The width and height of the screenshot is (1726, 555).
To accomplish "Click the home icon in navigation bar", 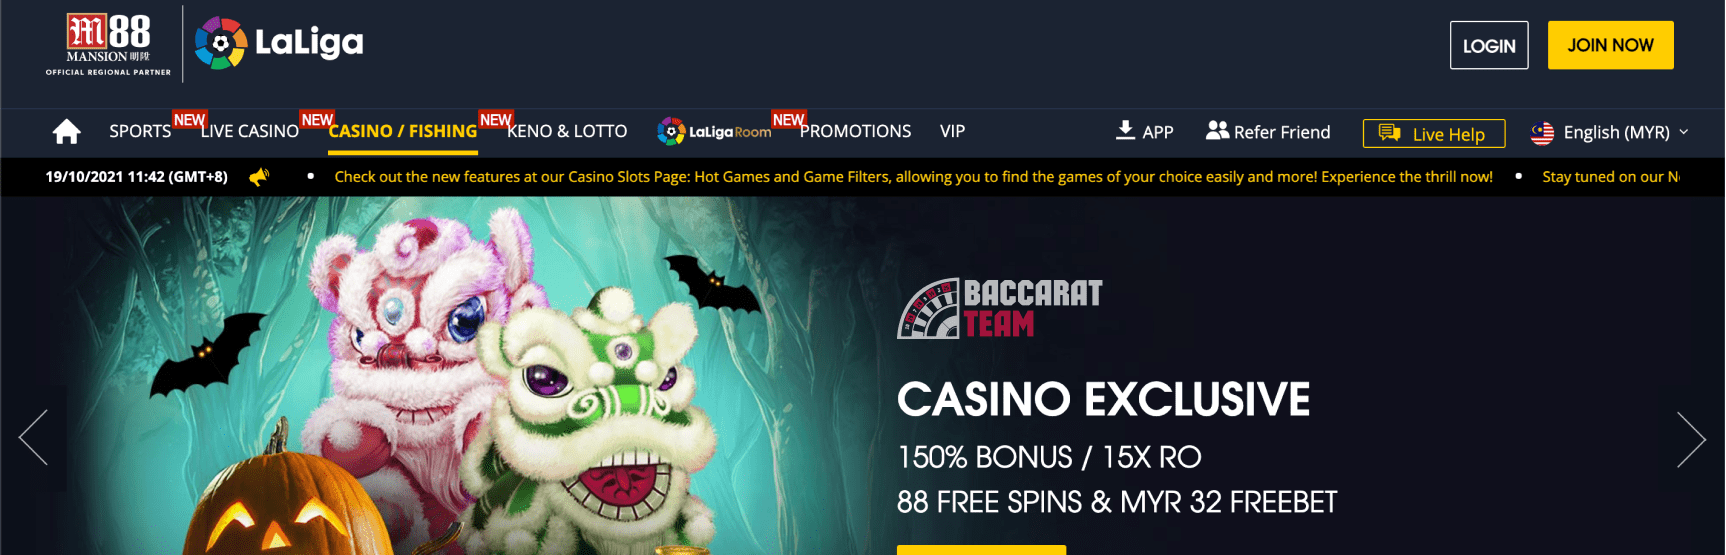I will coord(67,131).
